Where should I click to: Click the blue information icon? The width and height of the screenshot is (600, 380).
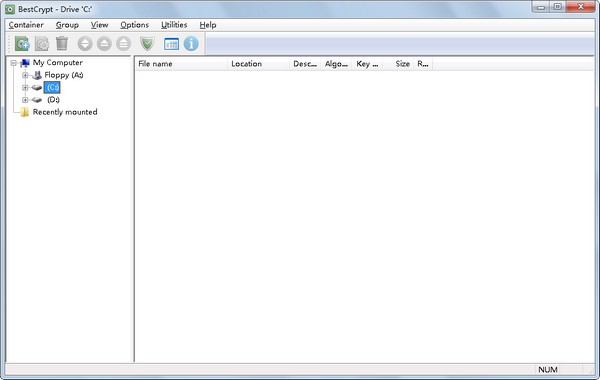pos(191,44)
